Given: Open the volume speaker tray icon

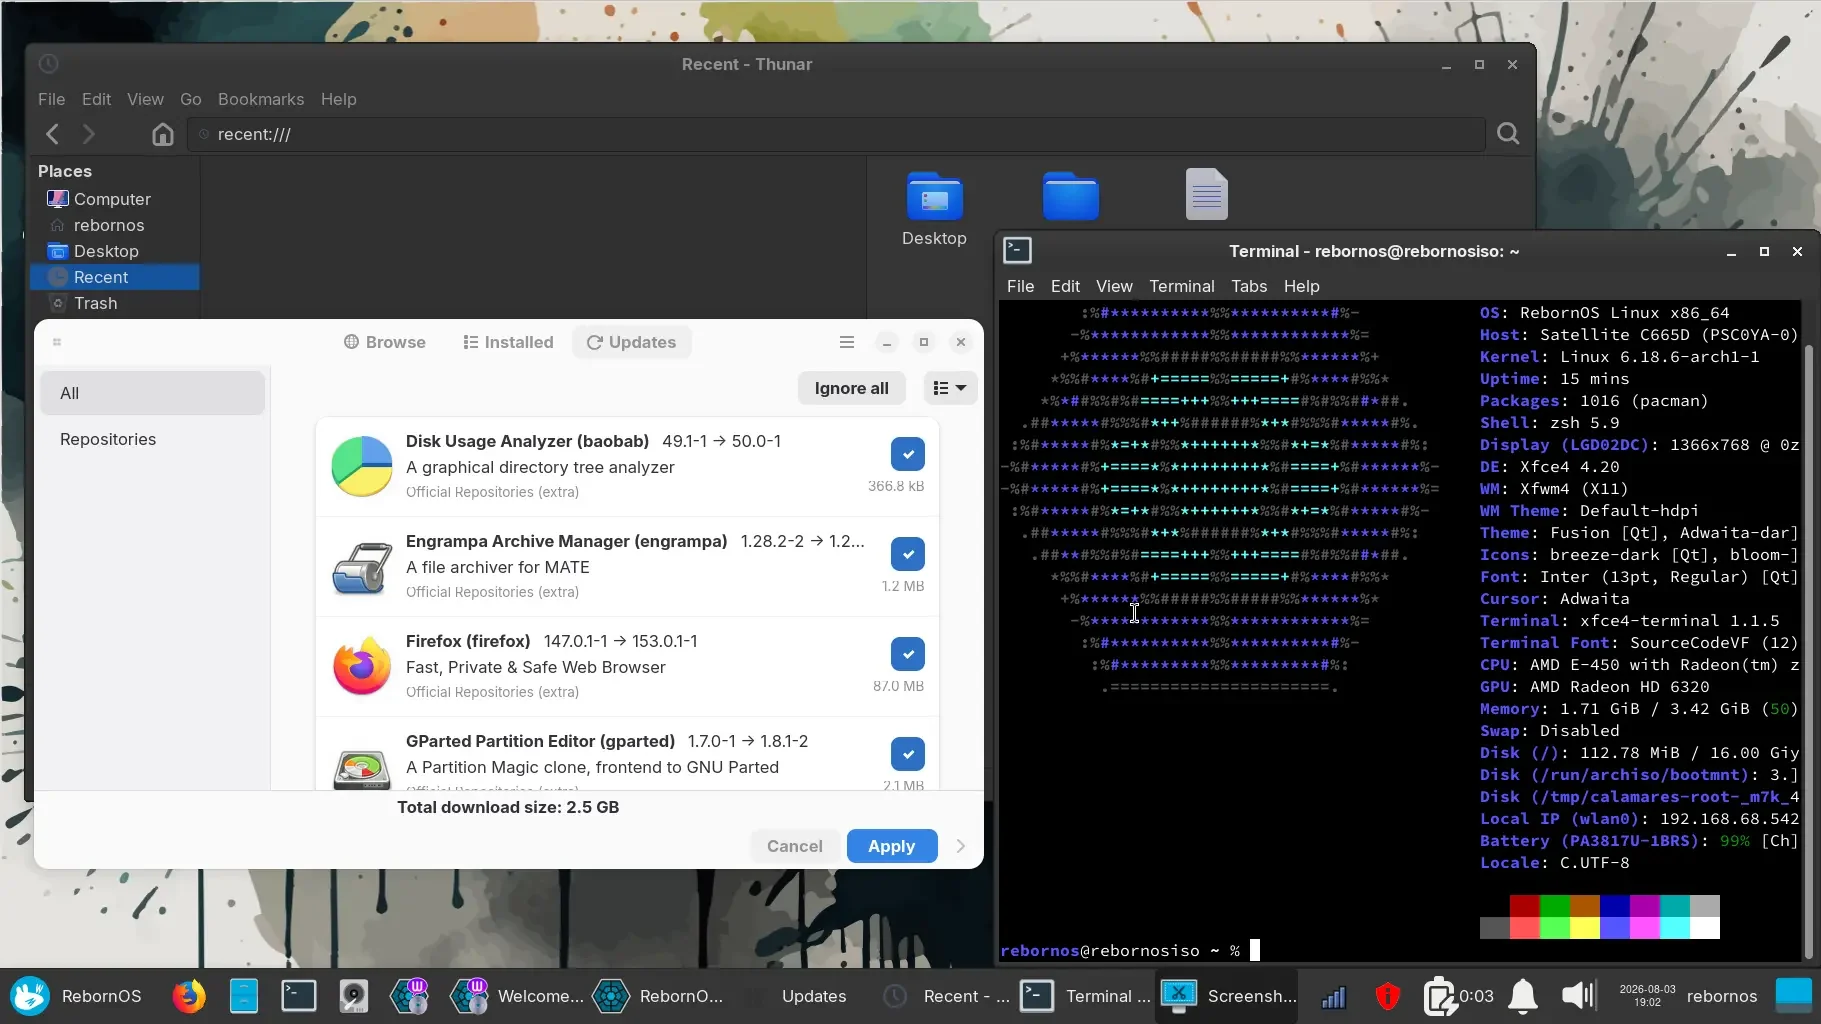Looking at the screenshot, I should (x=1578, y=996).
